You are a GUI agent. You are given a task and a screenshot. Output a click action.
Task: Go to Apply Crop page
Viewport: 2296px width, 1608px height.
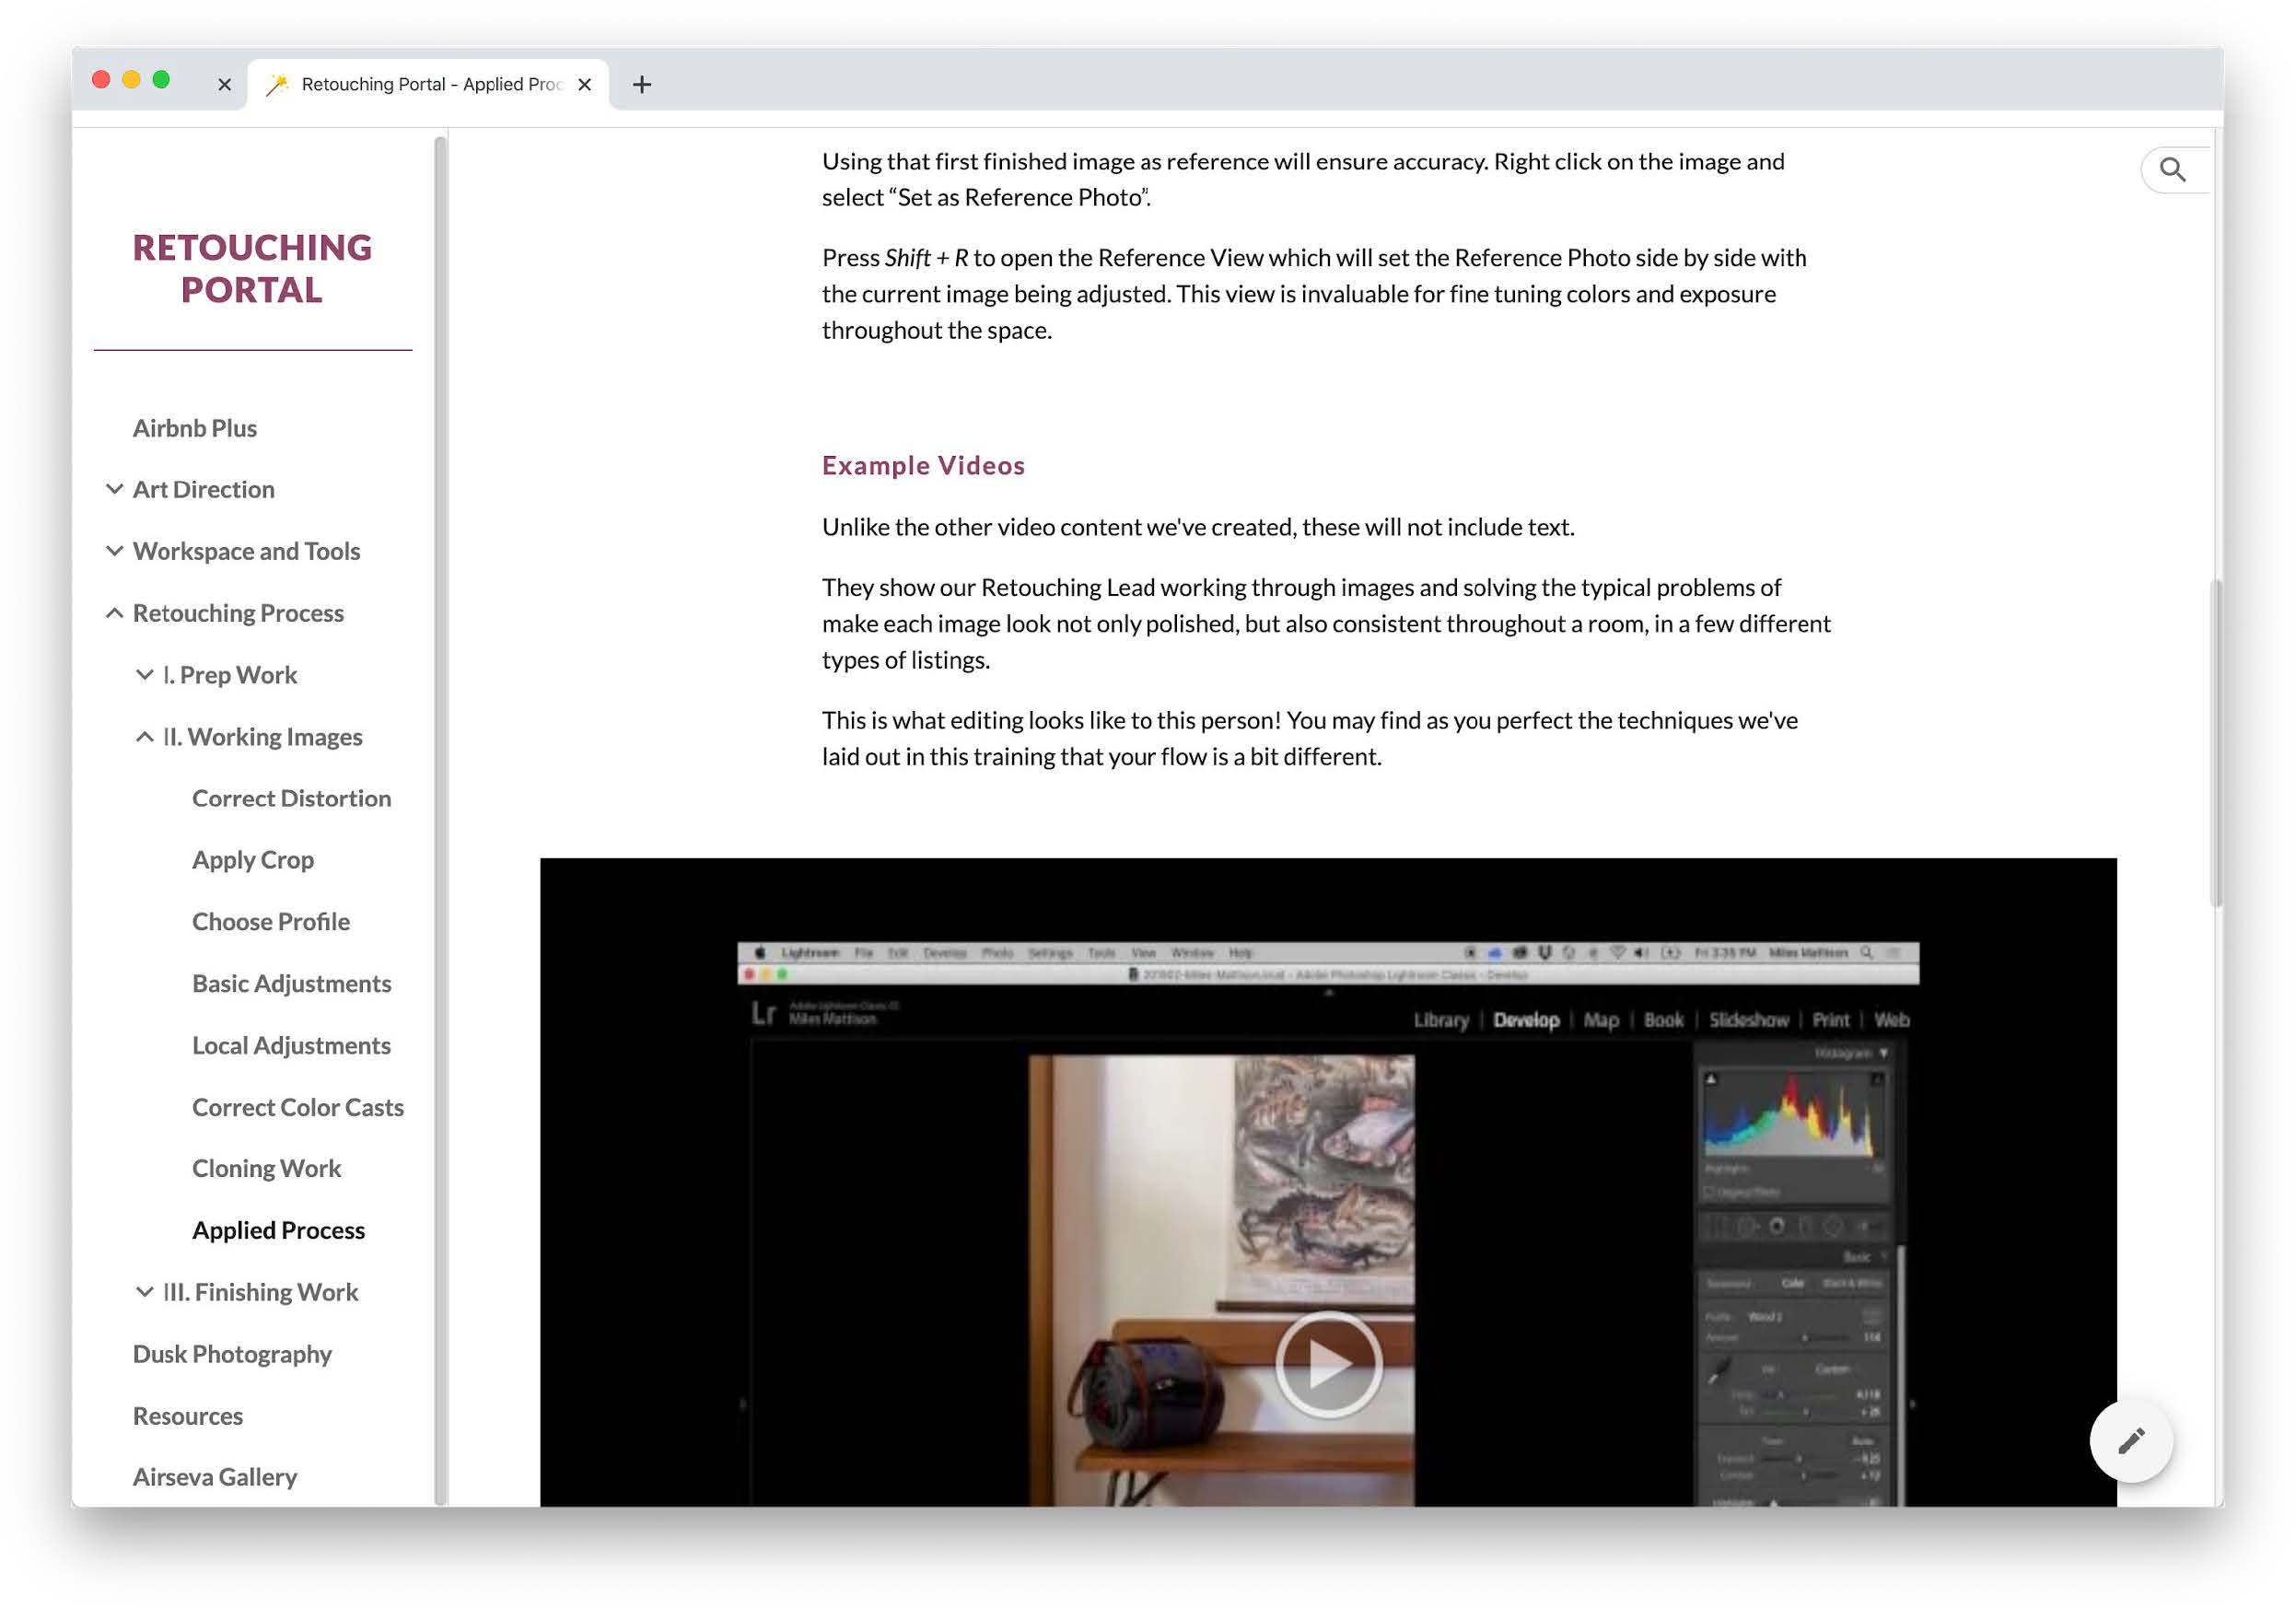click(253, 860)
